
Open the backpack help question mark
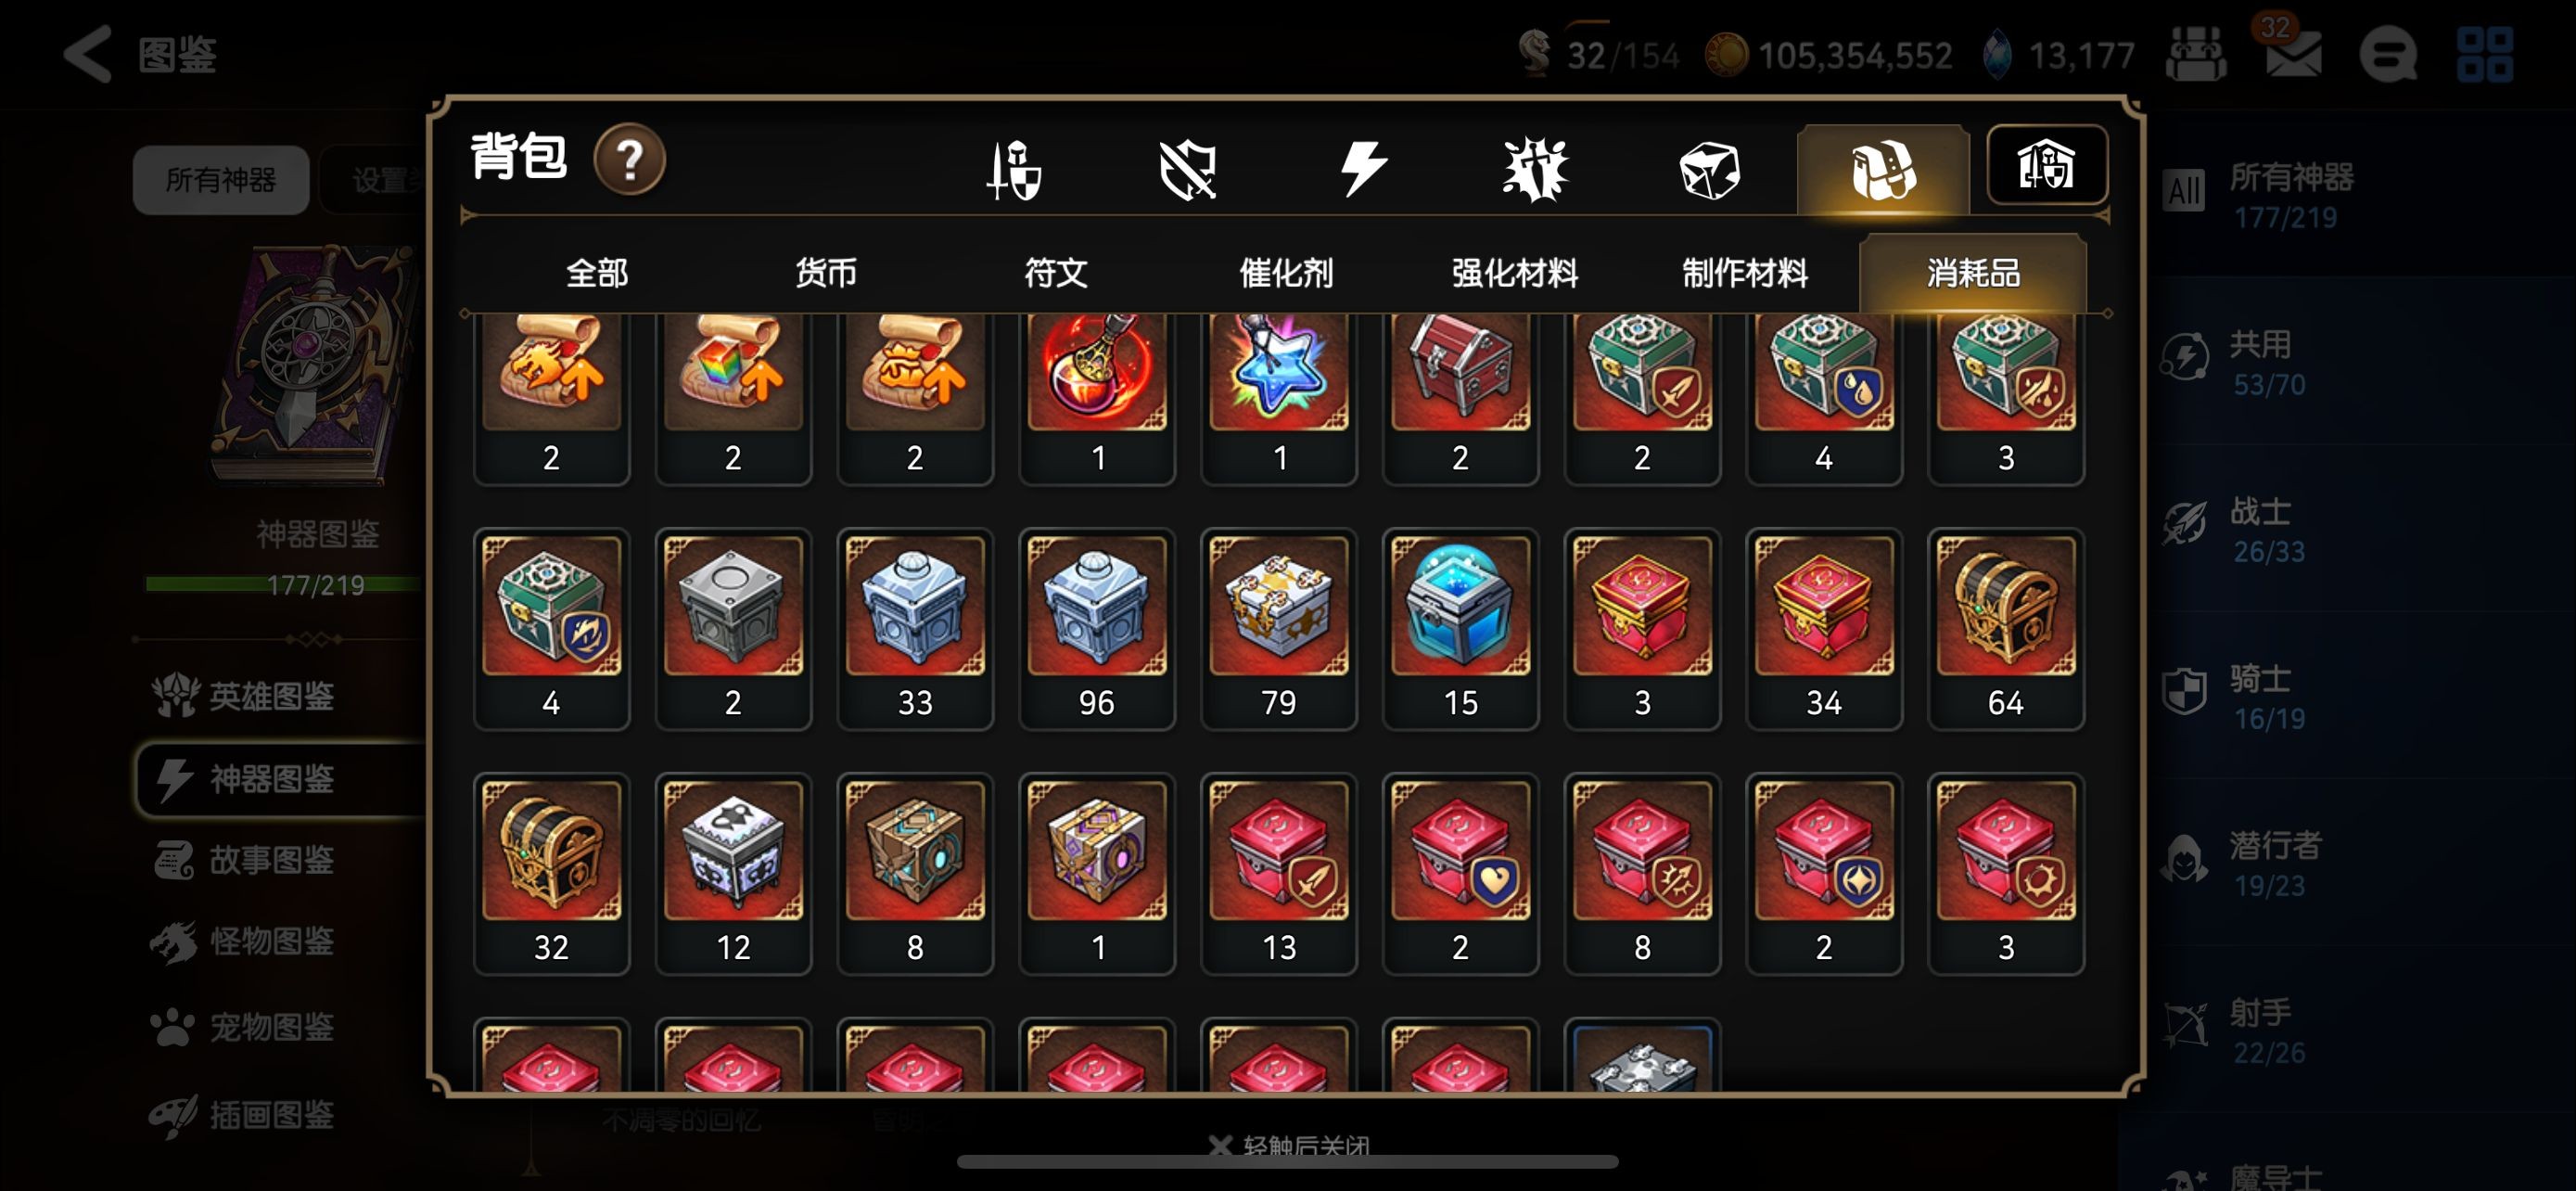pos(629,160)
